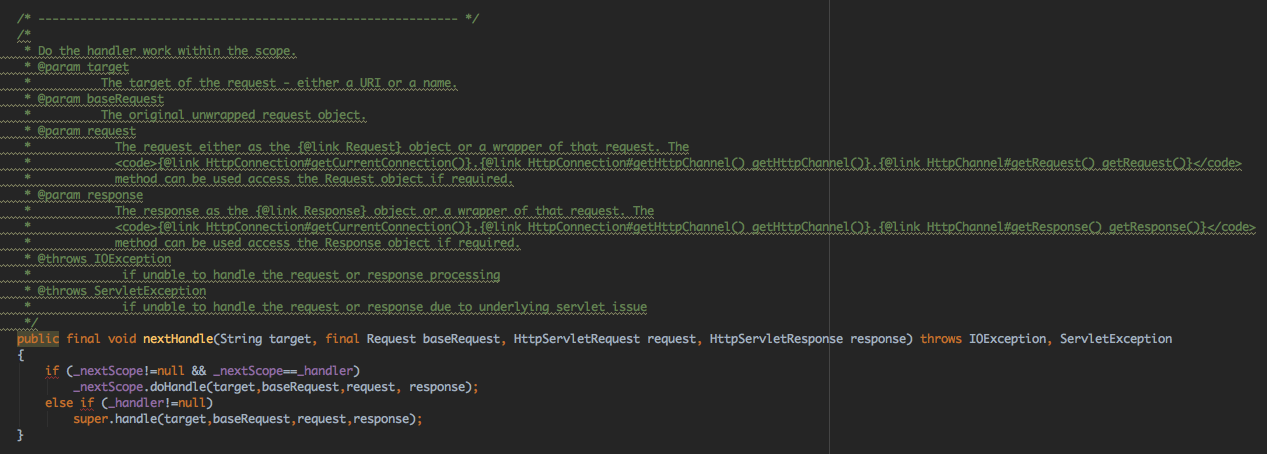Screen dimensions: 1267x454
Task: Click the method's closing curly brace
Action: pyautogui.click(x=20, y=435)
